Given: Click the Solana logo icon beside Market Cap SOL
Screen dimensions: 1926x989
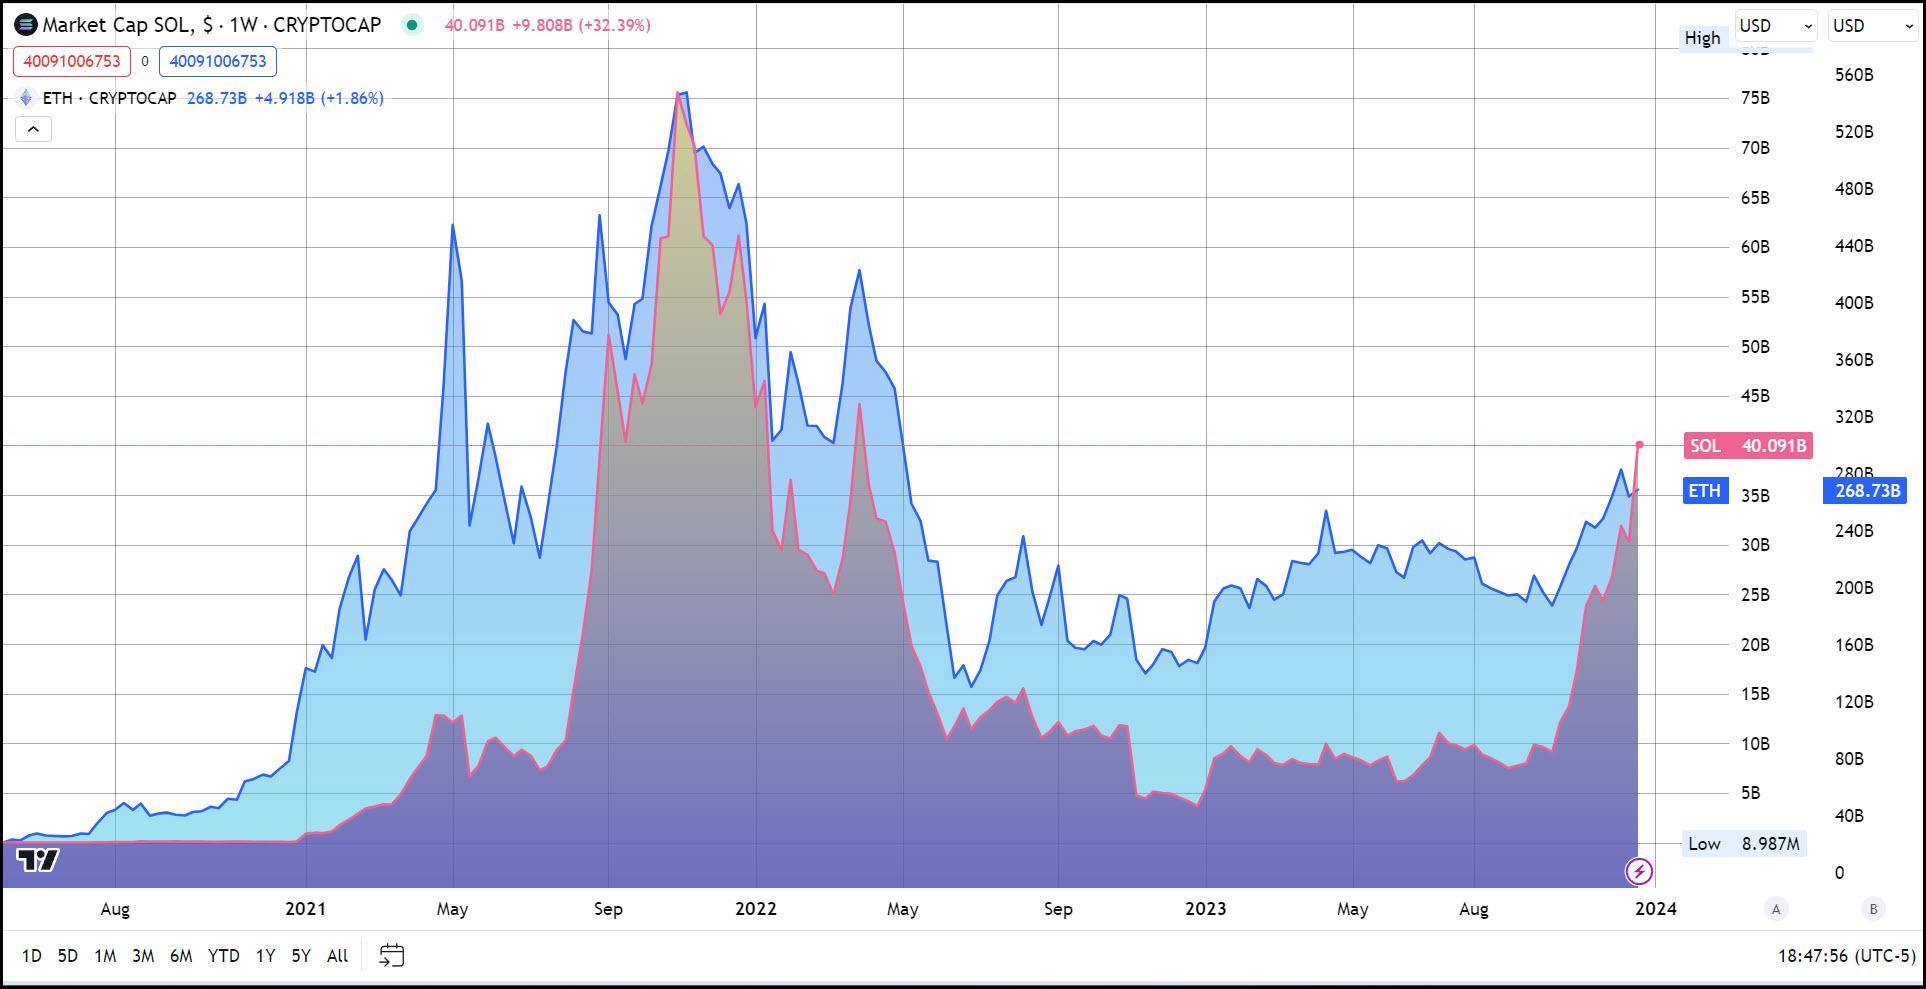Looking at the screenshot, I should click(x=26, y=25).
